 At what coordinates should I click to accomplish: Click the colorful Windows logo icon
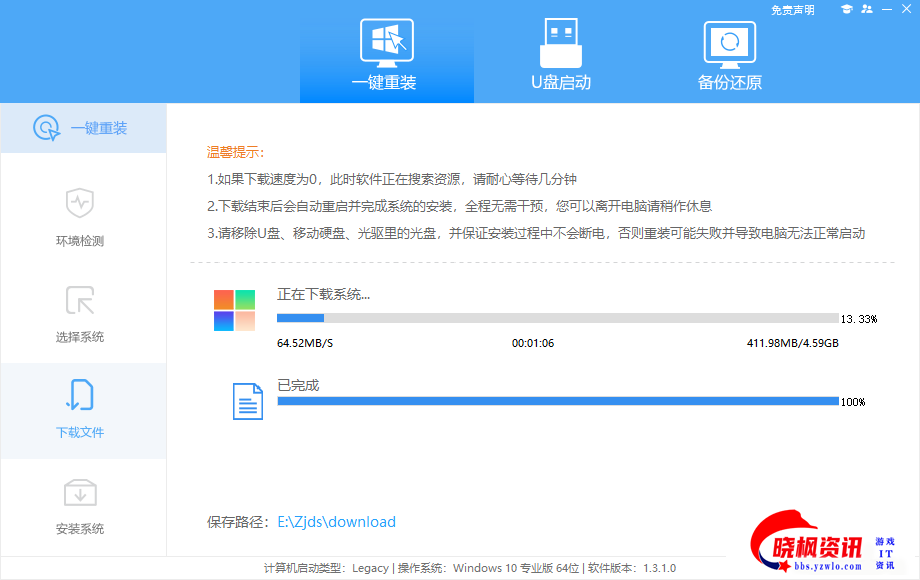click(x=234, y=310)
